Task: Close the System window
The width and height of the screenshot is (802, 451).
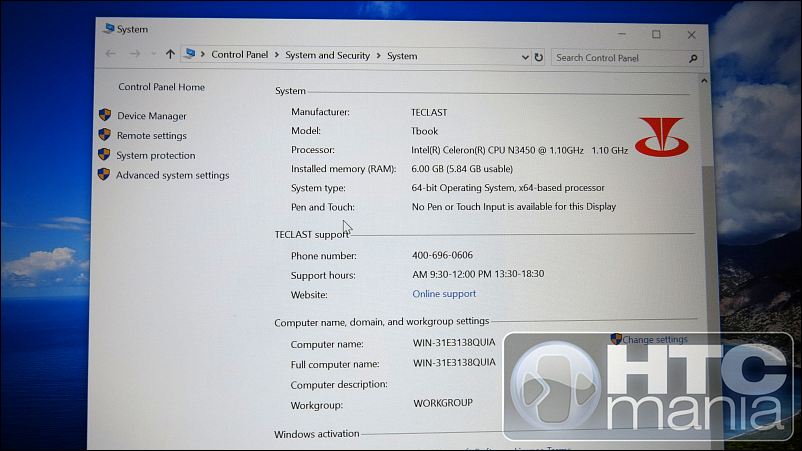Action: click(x=692, y=35)
